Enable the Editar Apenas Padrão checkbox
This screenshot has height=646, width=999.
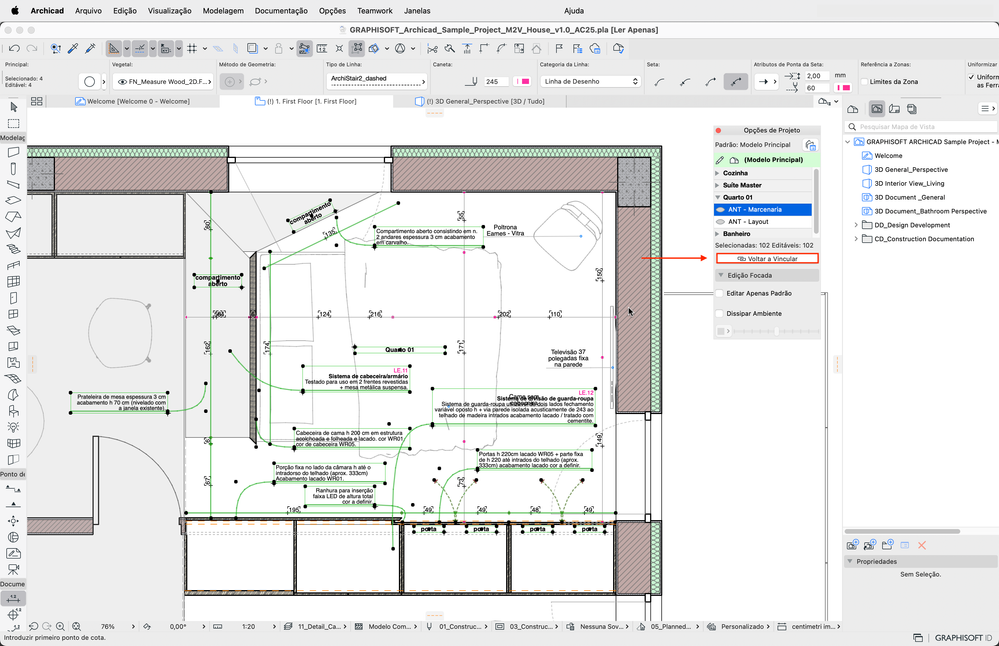pos(720,294)
